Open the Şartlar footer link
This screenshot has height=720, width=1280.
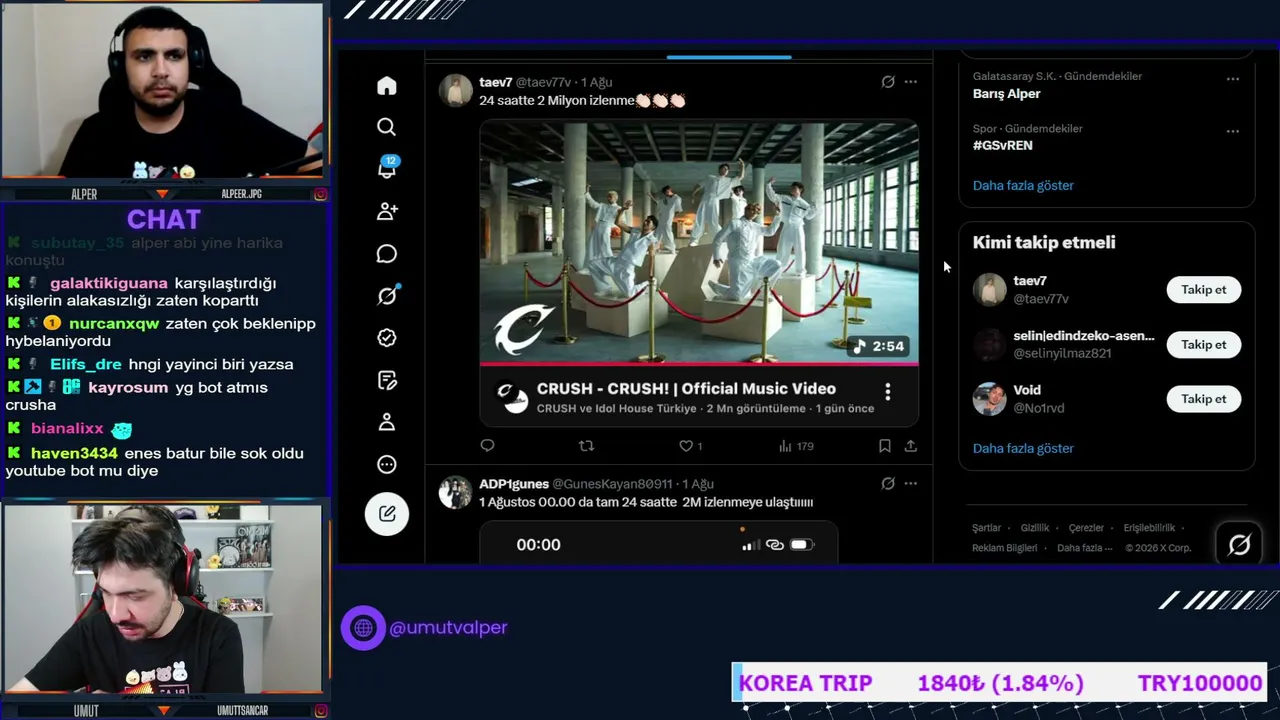(986, 528)
